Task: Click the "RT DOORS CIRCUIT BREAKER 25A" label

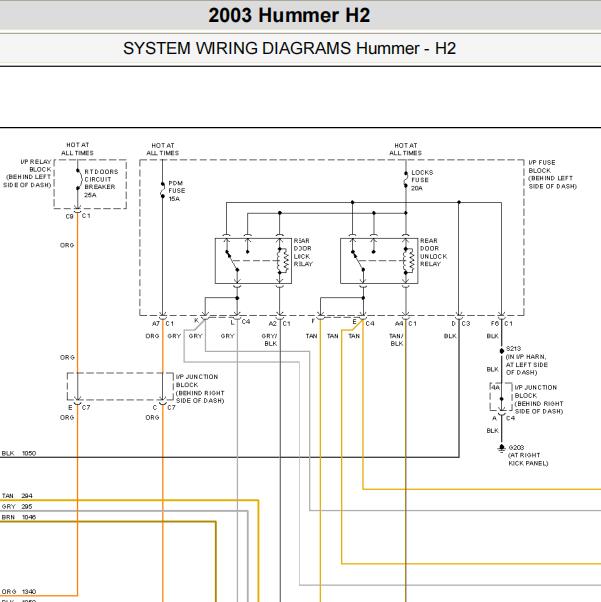Action: 101,183
